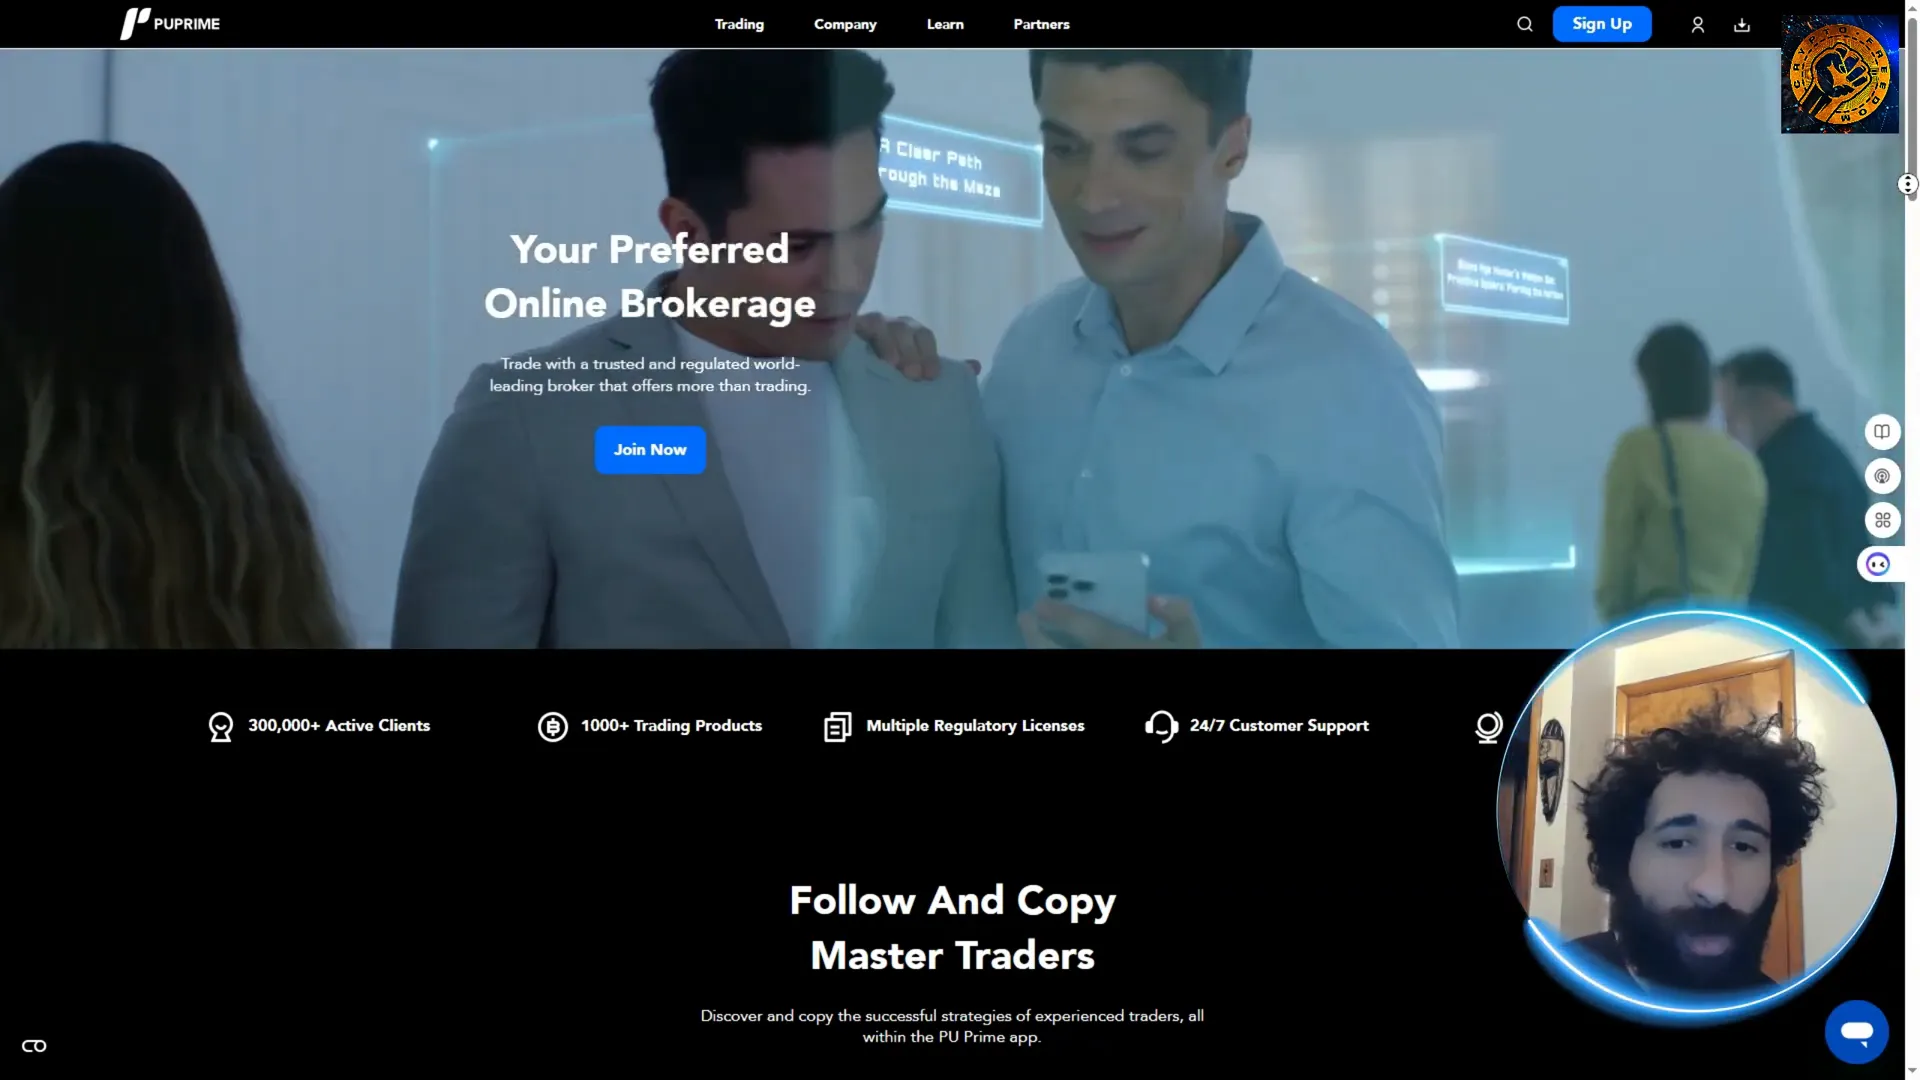Expand the Learn navigation menu
Image resolution: width=1920 pixels, height=1080 pixels.
point(945,24)
